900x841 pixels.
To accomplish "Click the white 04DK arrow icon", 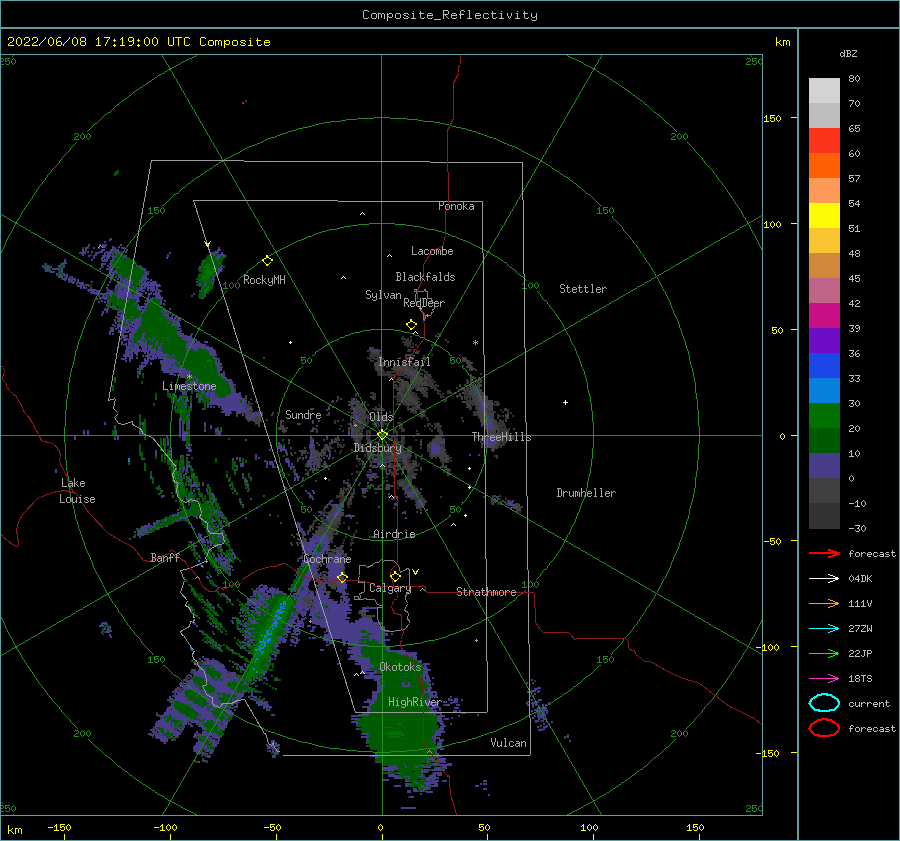I will click(x=824, y=579).
